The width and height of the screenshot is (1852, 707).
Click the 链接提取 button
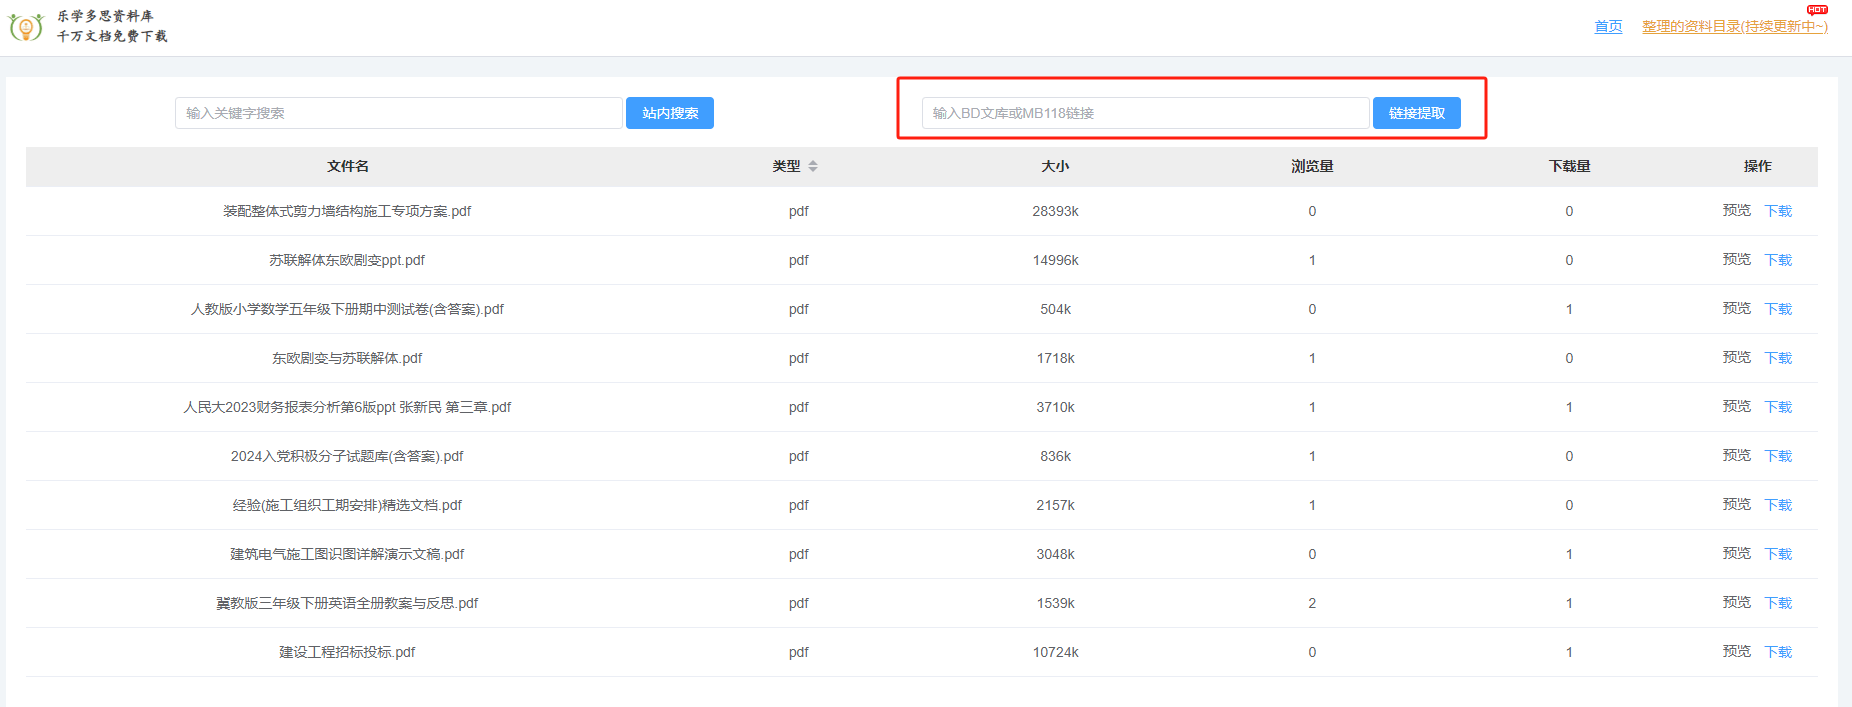1416,113
